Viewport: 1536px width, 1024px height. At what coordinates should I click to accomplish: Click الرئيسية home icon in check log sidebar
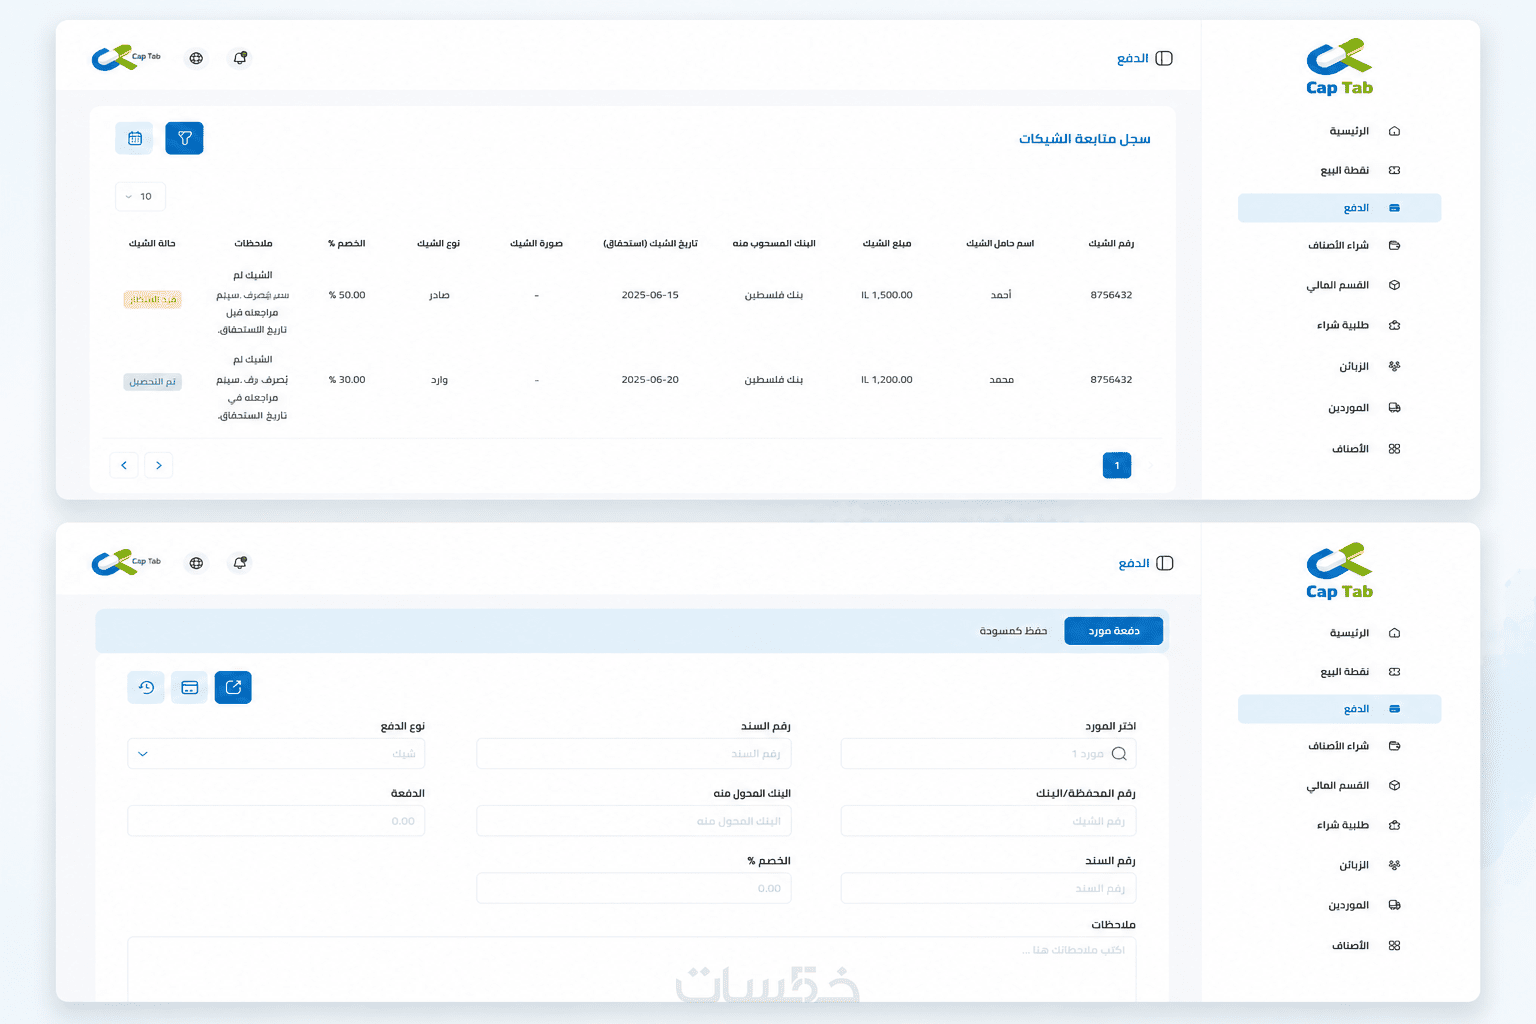(x=1395, y=131)
